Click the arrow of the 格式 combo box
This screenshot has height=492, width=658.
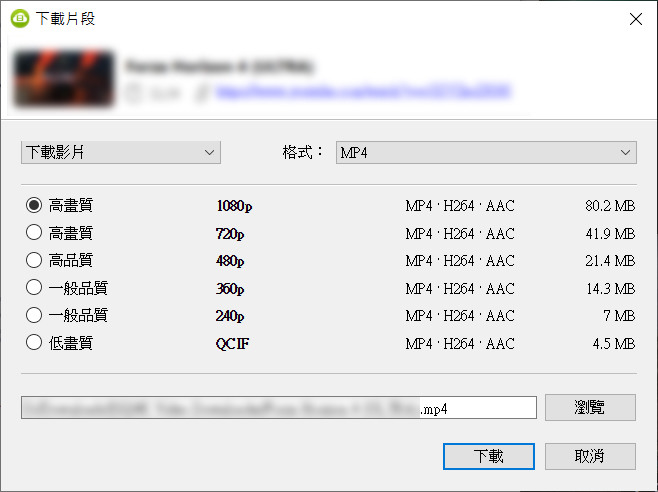coord(625,152)
